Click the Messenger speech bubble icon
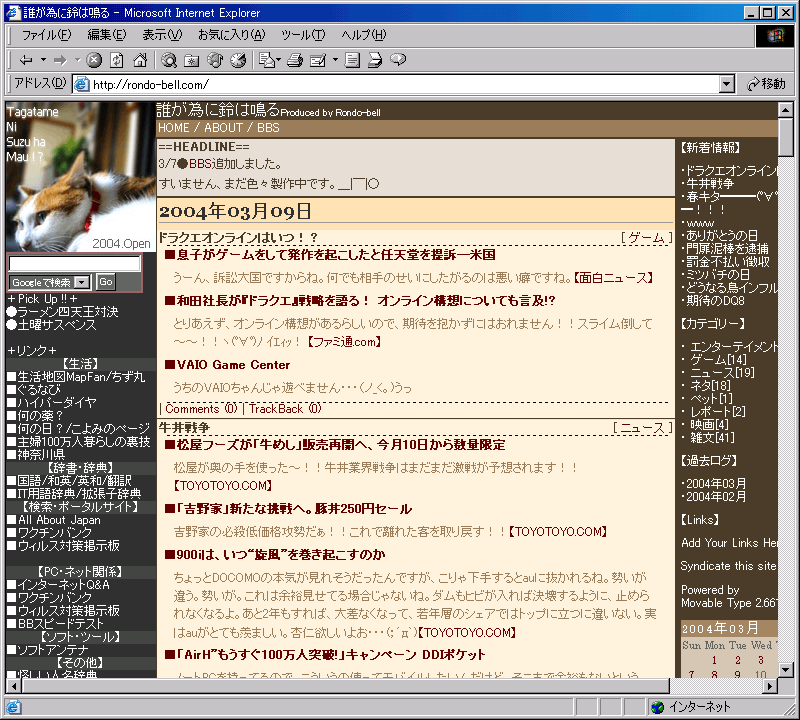Screen dimensions: 800x720 pos(398,60)
